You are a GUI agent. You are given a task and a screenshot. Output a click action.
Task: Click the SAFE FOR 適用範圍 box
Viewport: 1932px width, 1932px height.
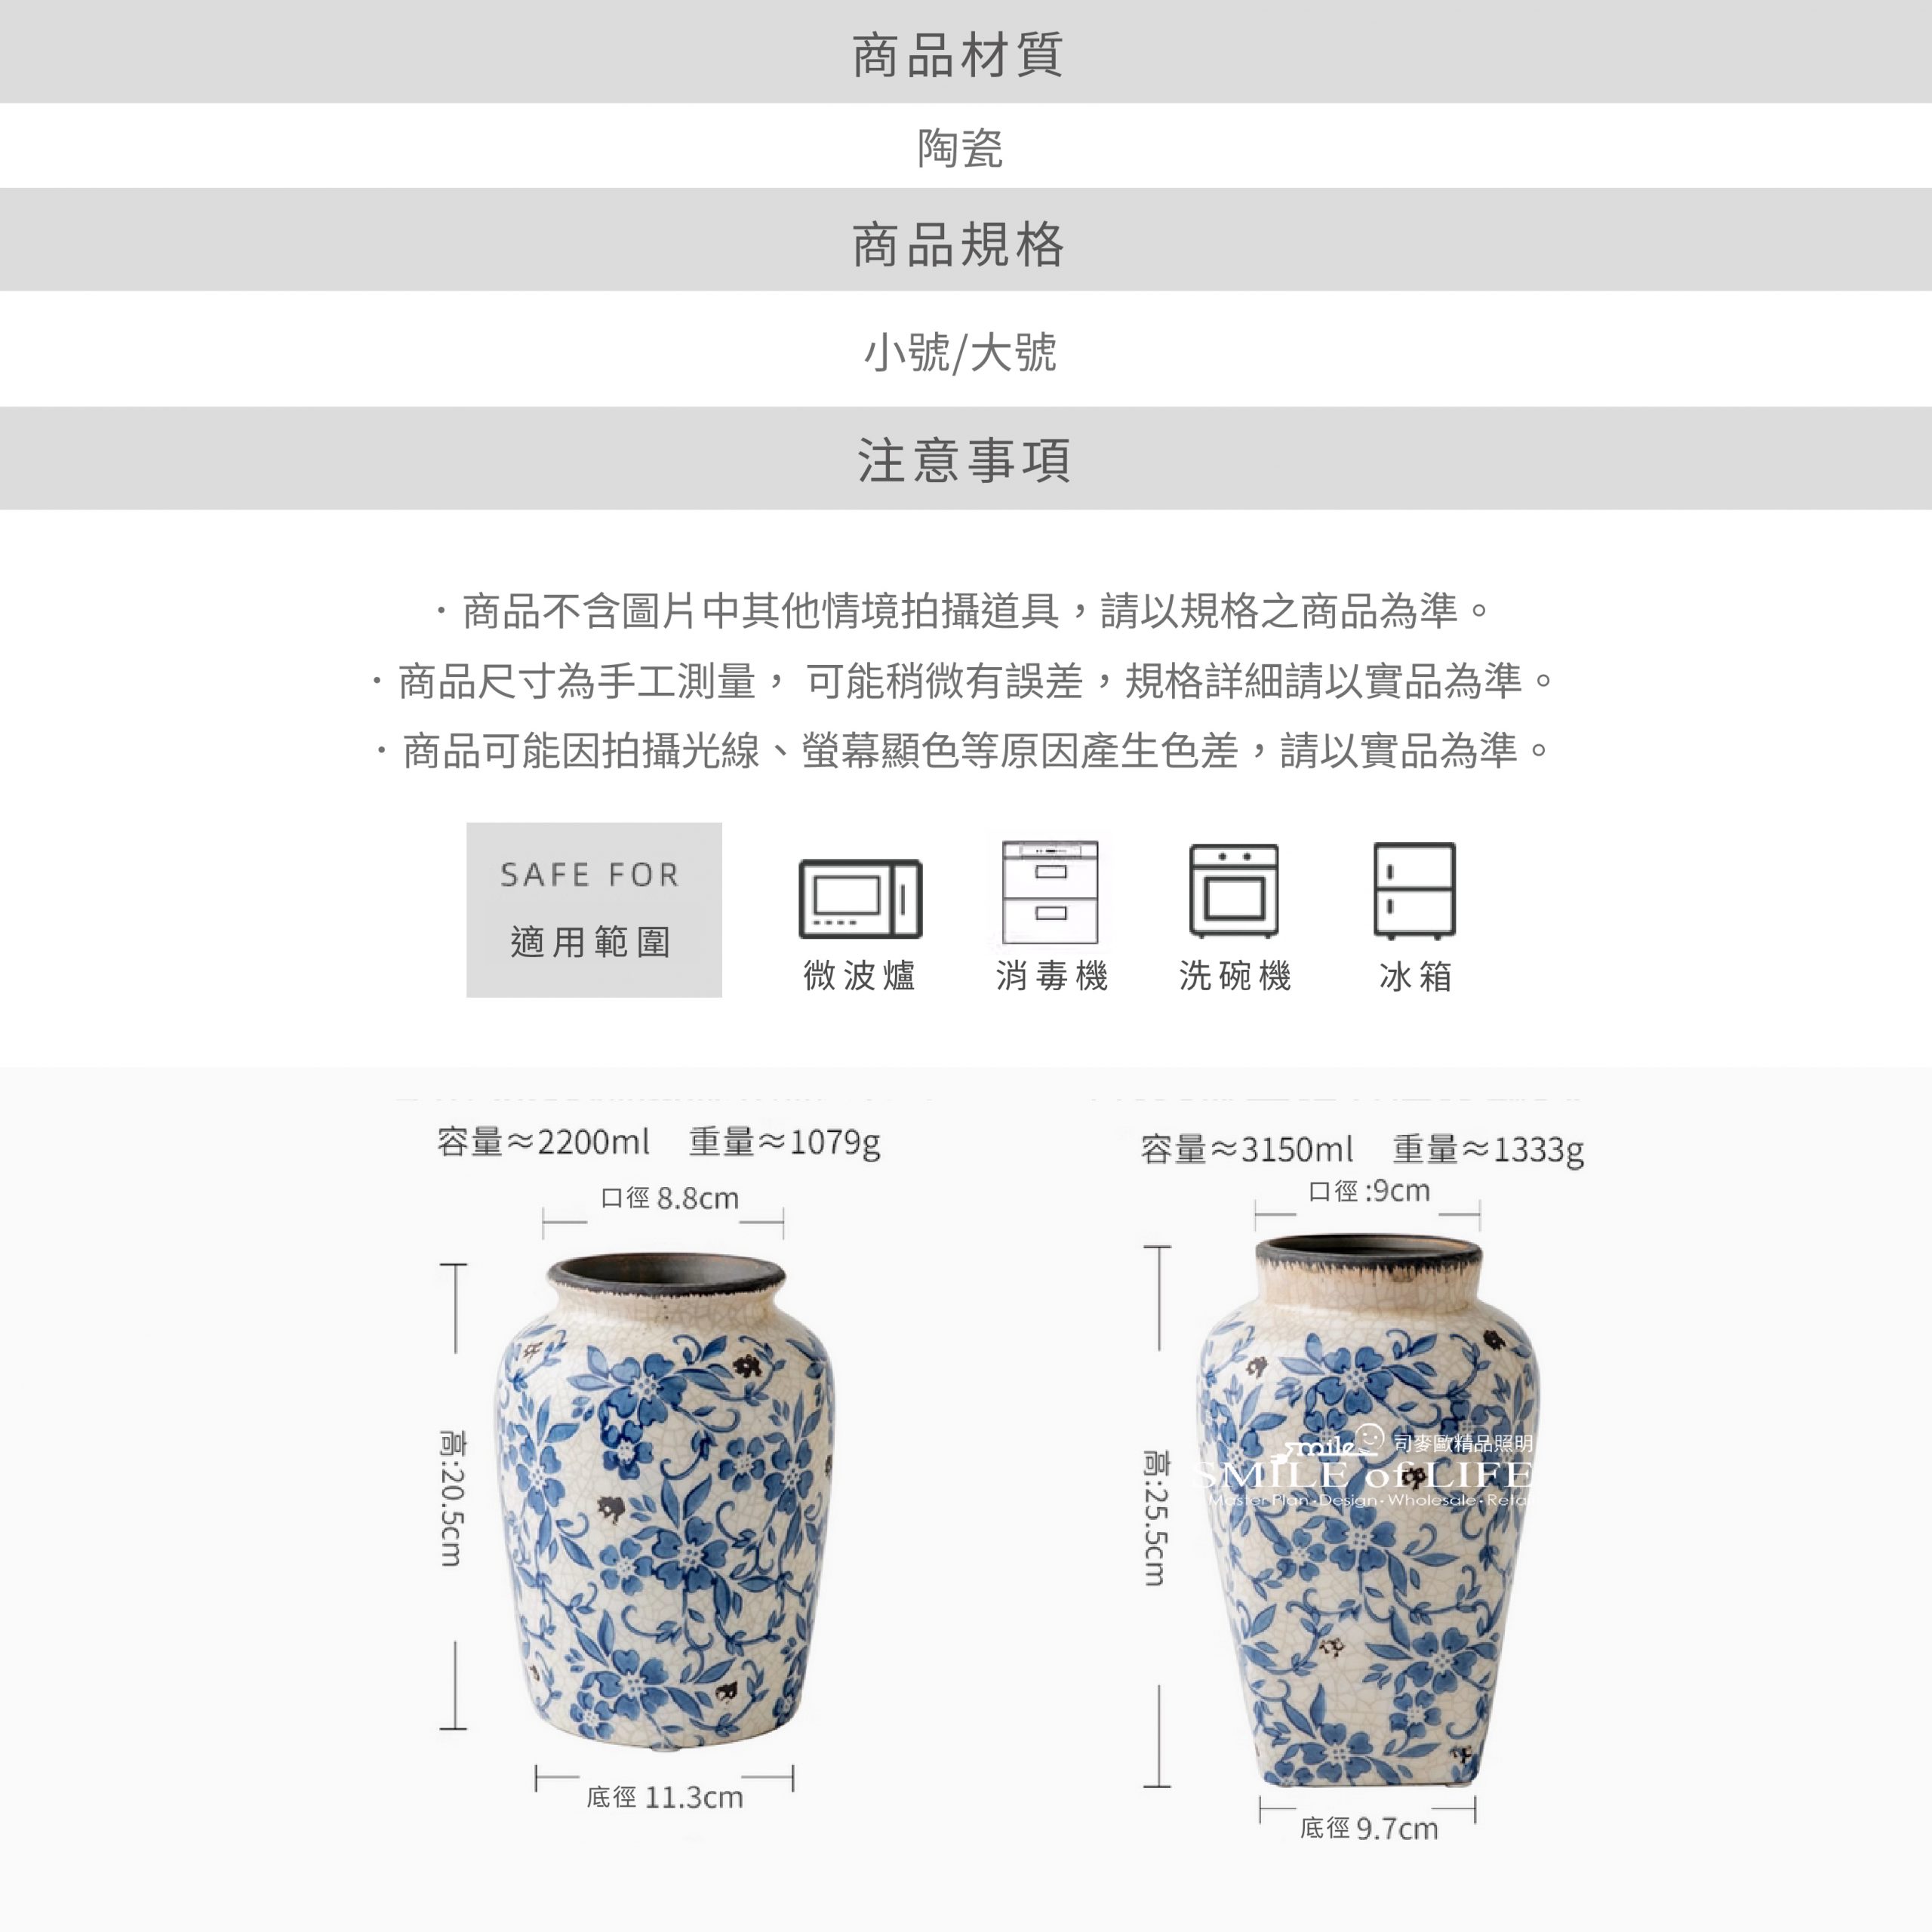coord(594,910)
